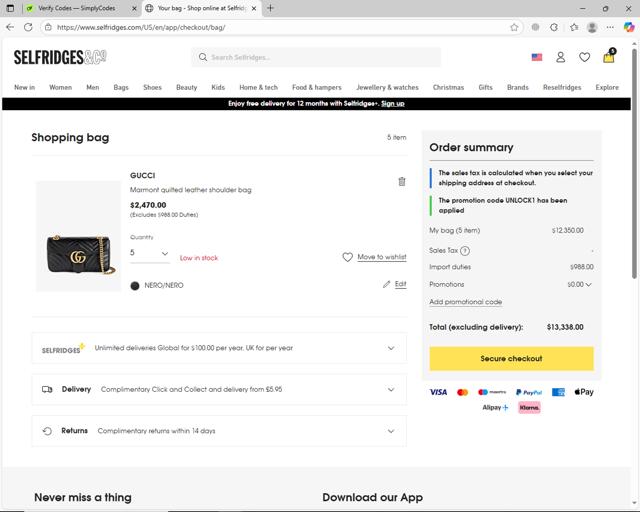Select the NERO/NERO black color swatch
The height and width of the screenshot is (512, 640).
tap(135, 286)
